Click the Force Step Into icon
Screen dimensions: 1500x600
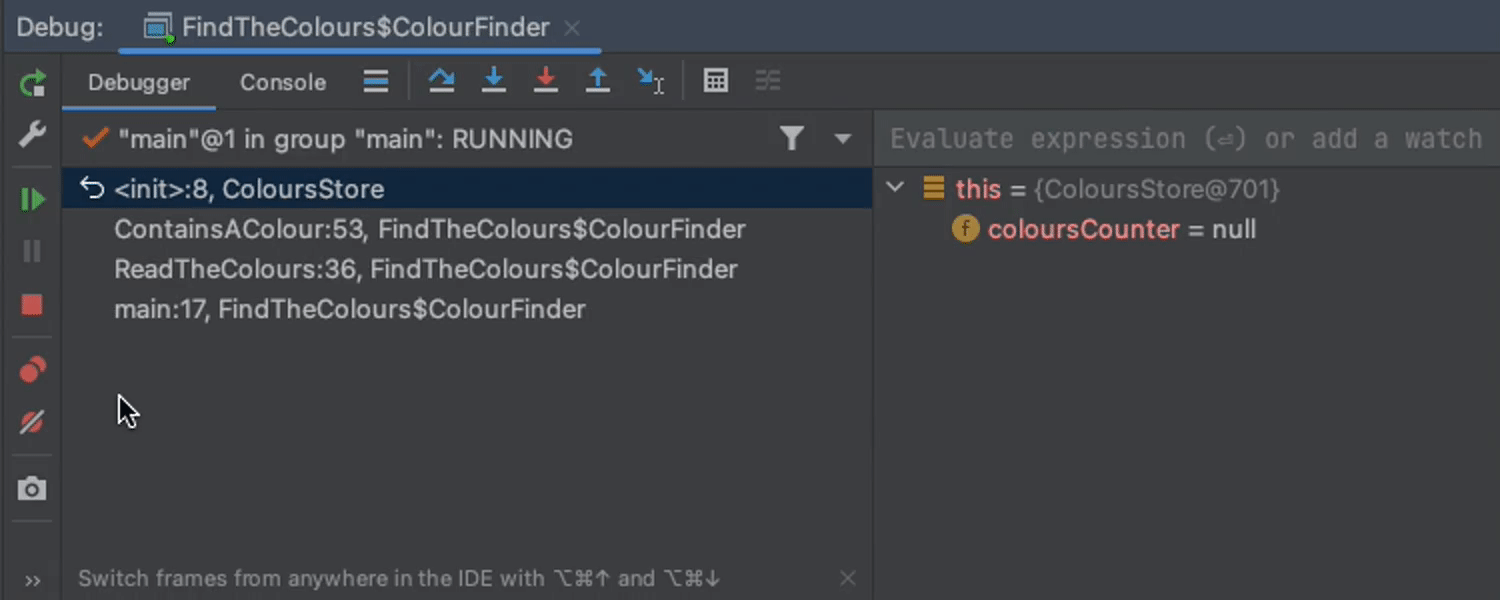(545, 82)
